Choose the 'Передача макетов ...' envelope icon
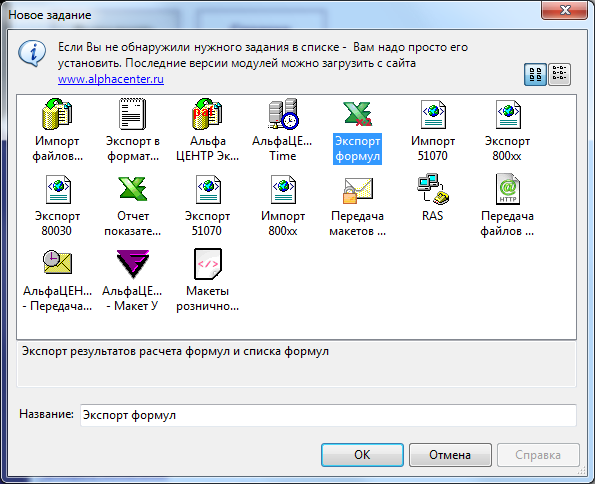Viewport: 595px width, 484px height. (357, 190)
